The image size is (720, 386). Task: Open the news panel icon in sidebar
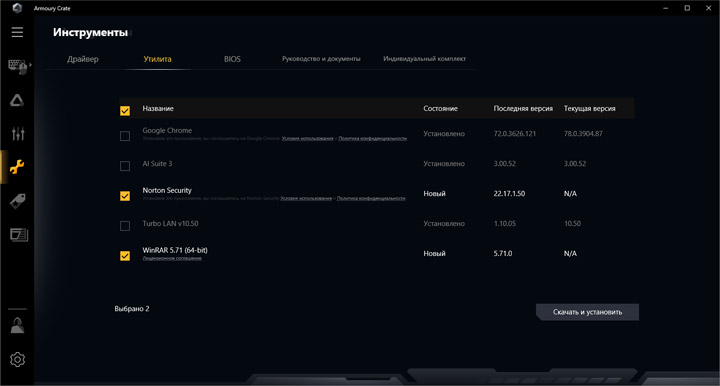pyautogui.click(x=19, y=235)
